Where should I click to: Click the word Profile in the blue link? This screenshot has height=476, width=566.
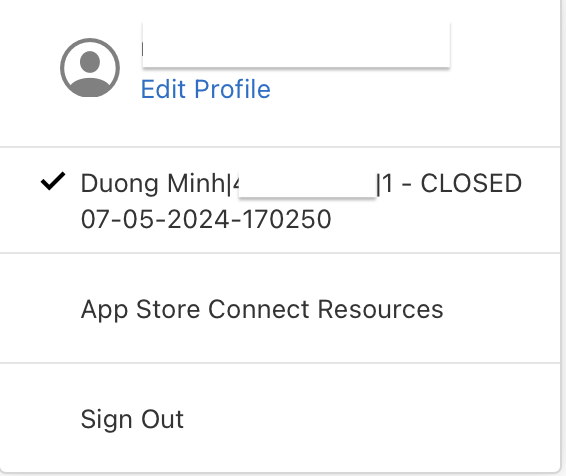pos(232,89)
